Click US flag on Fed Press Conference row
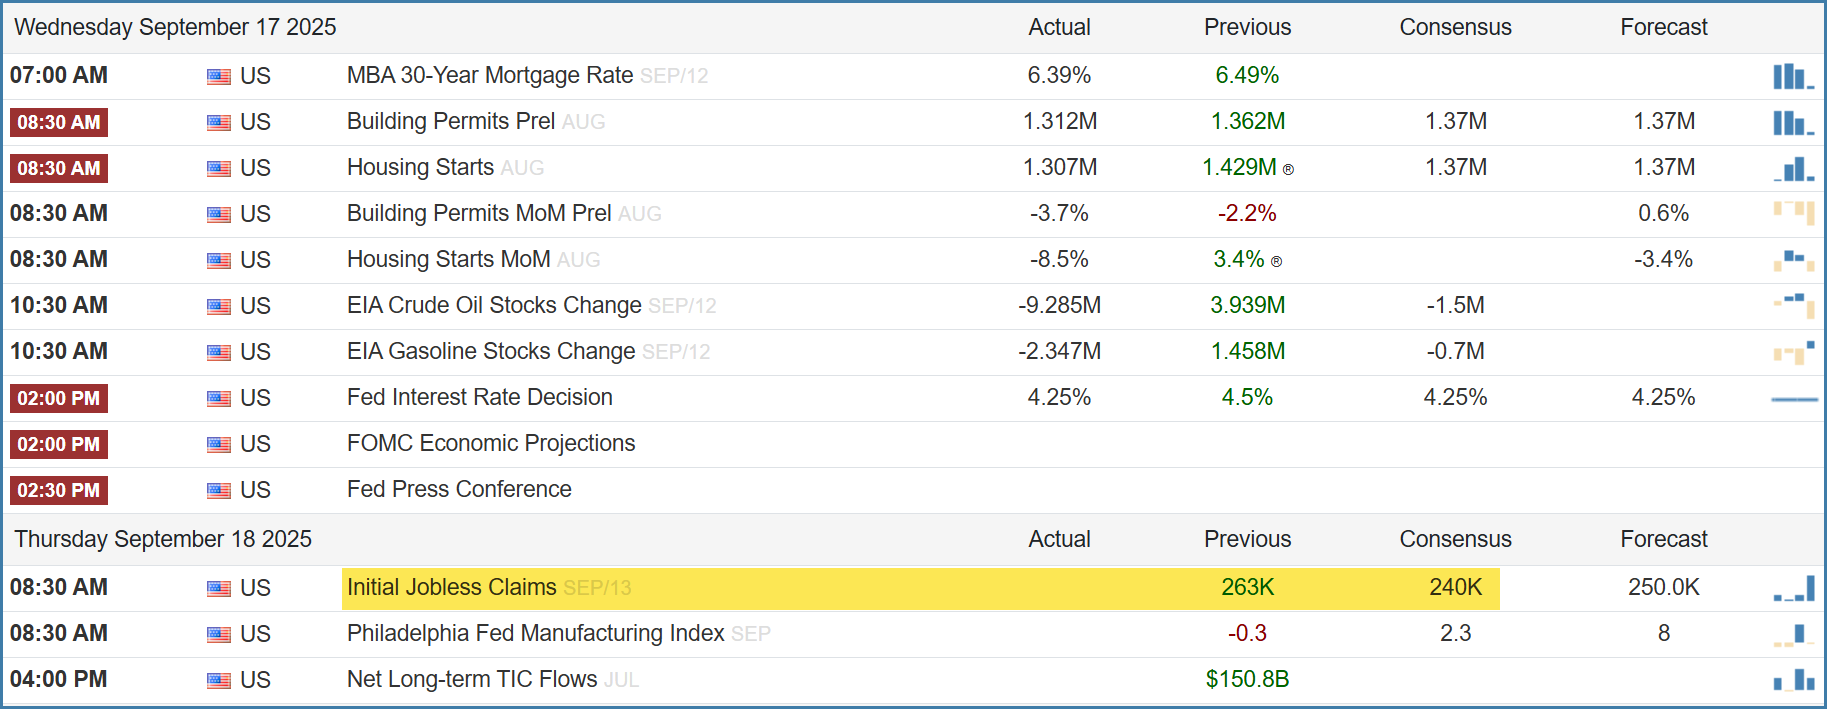 coord(219,490)
